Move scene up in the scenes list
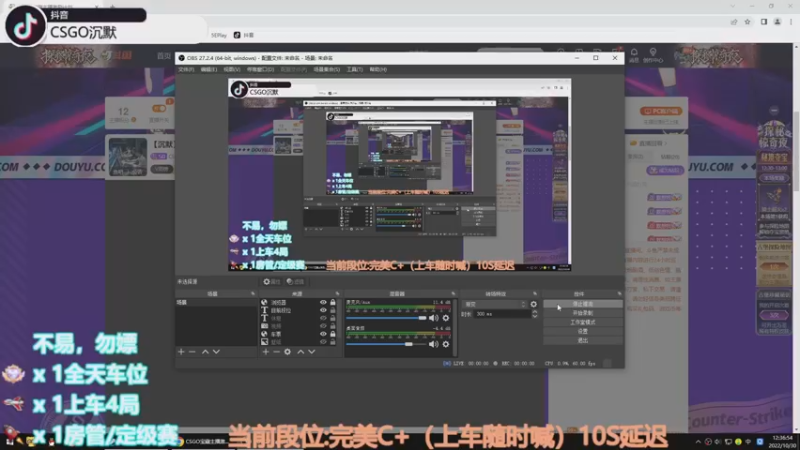 click(x=205, y=352)
